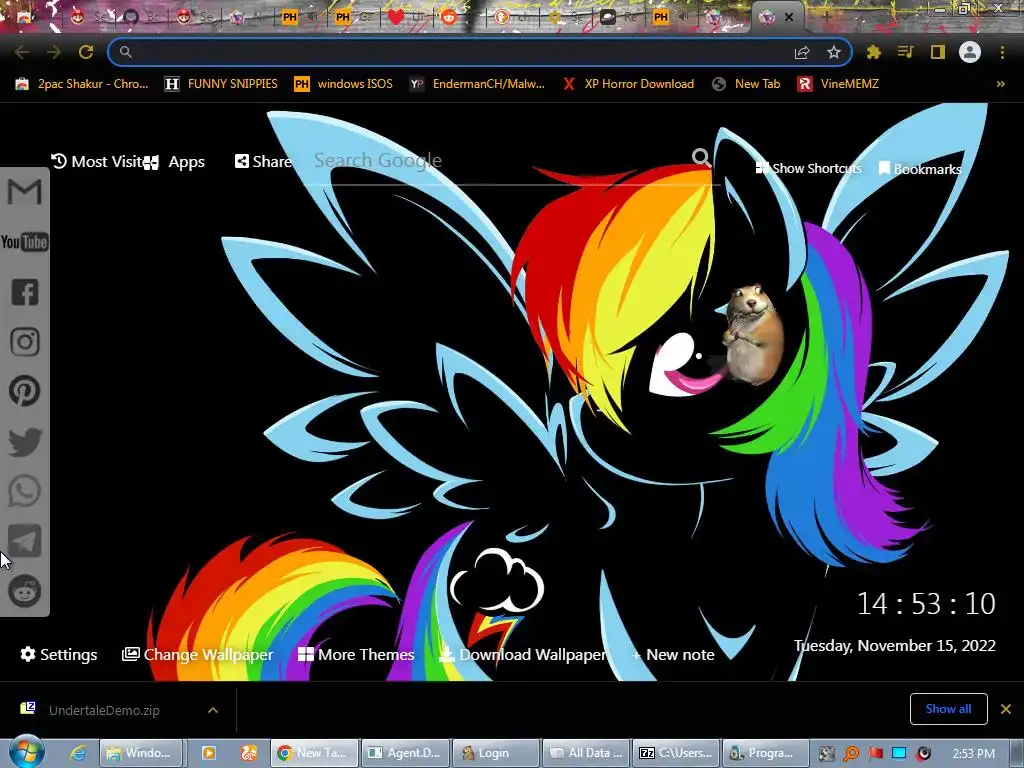Open media controls toolbar icon
Screen dimensions: 1024x768
pos(905,52)
